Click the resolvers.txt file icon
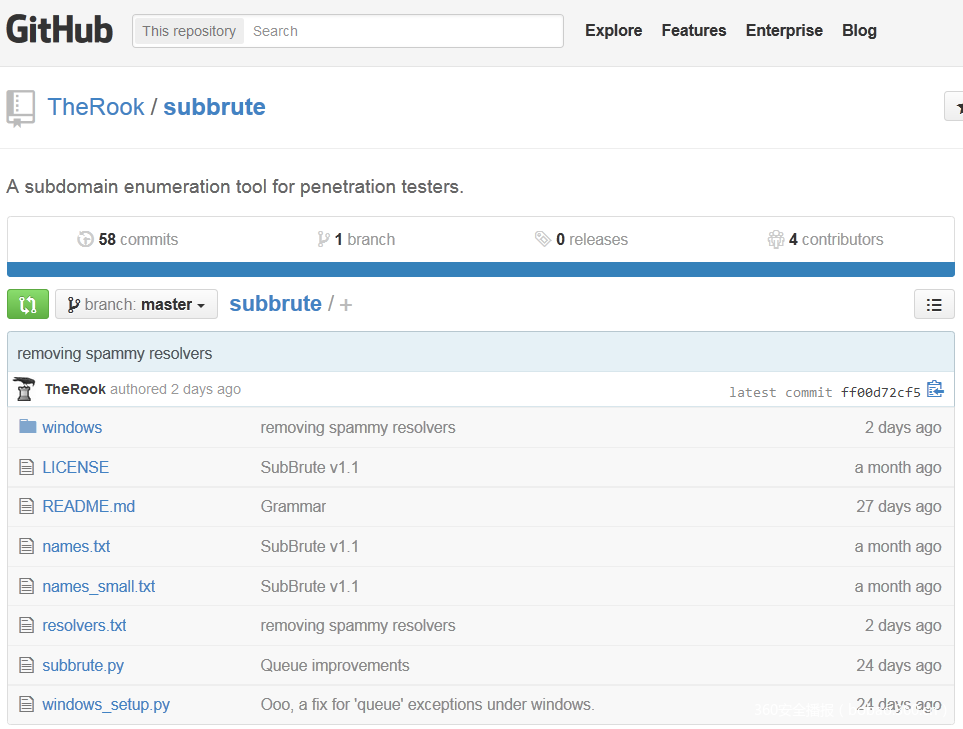 click(26, 625)
